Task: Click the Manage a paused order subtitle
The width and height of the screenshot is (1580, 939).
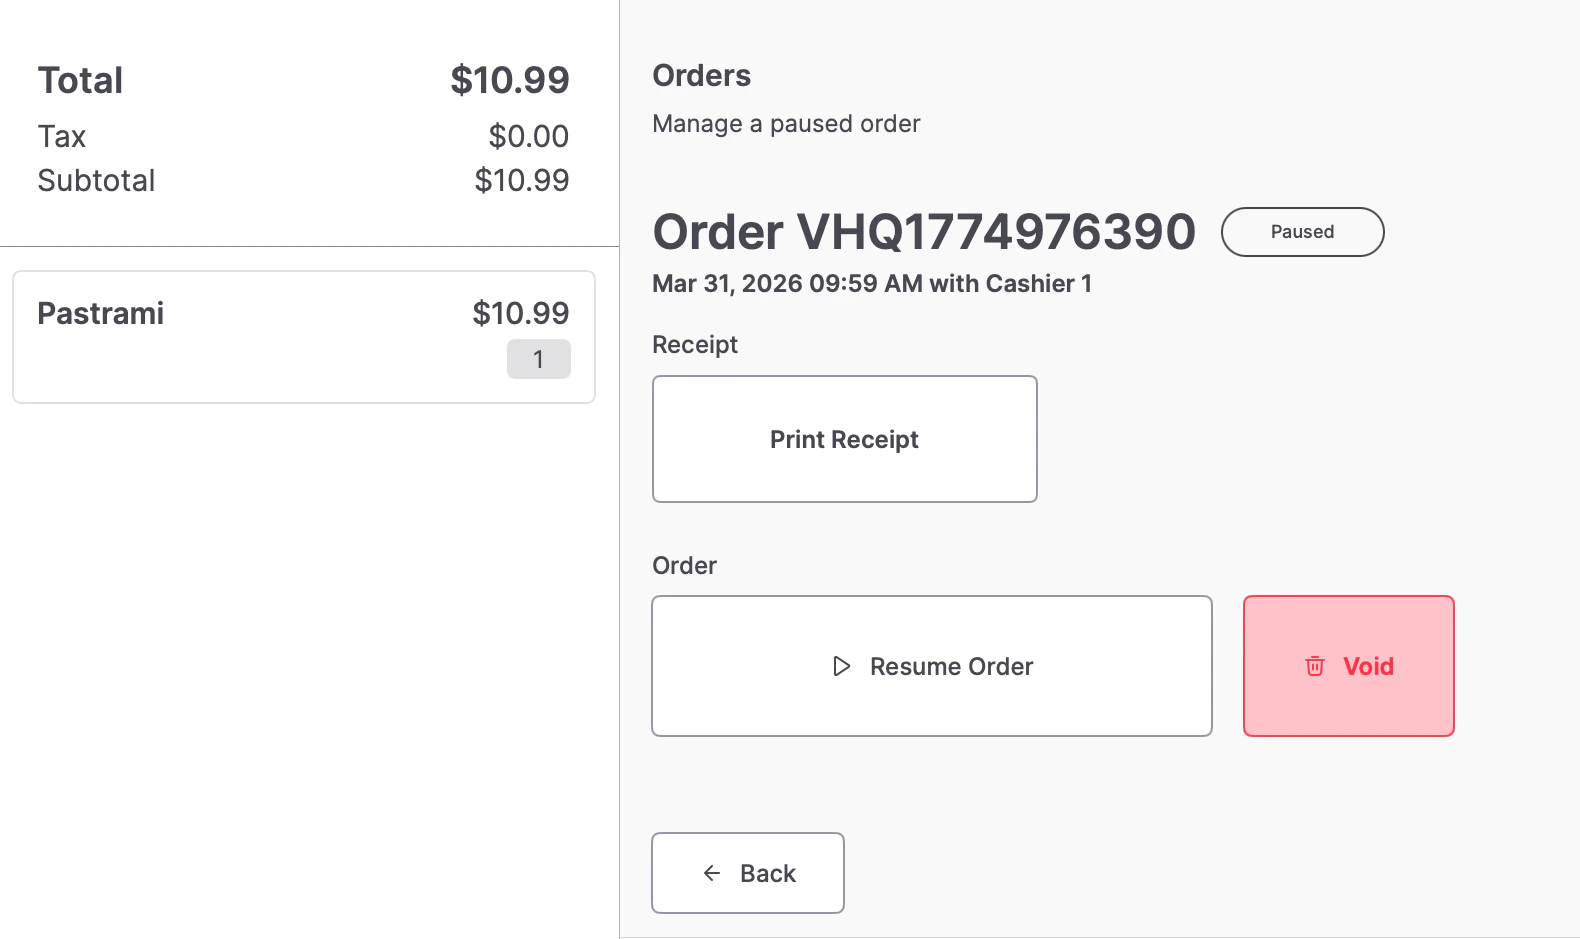Action: coord(786,124)
